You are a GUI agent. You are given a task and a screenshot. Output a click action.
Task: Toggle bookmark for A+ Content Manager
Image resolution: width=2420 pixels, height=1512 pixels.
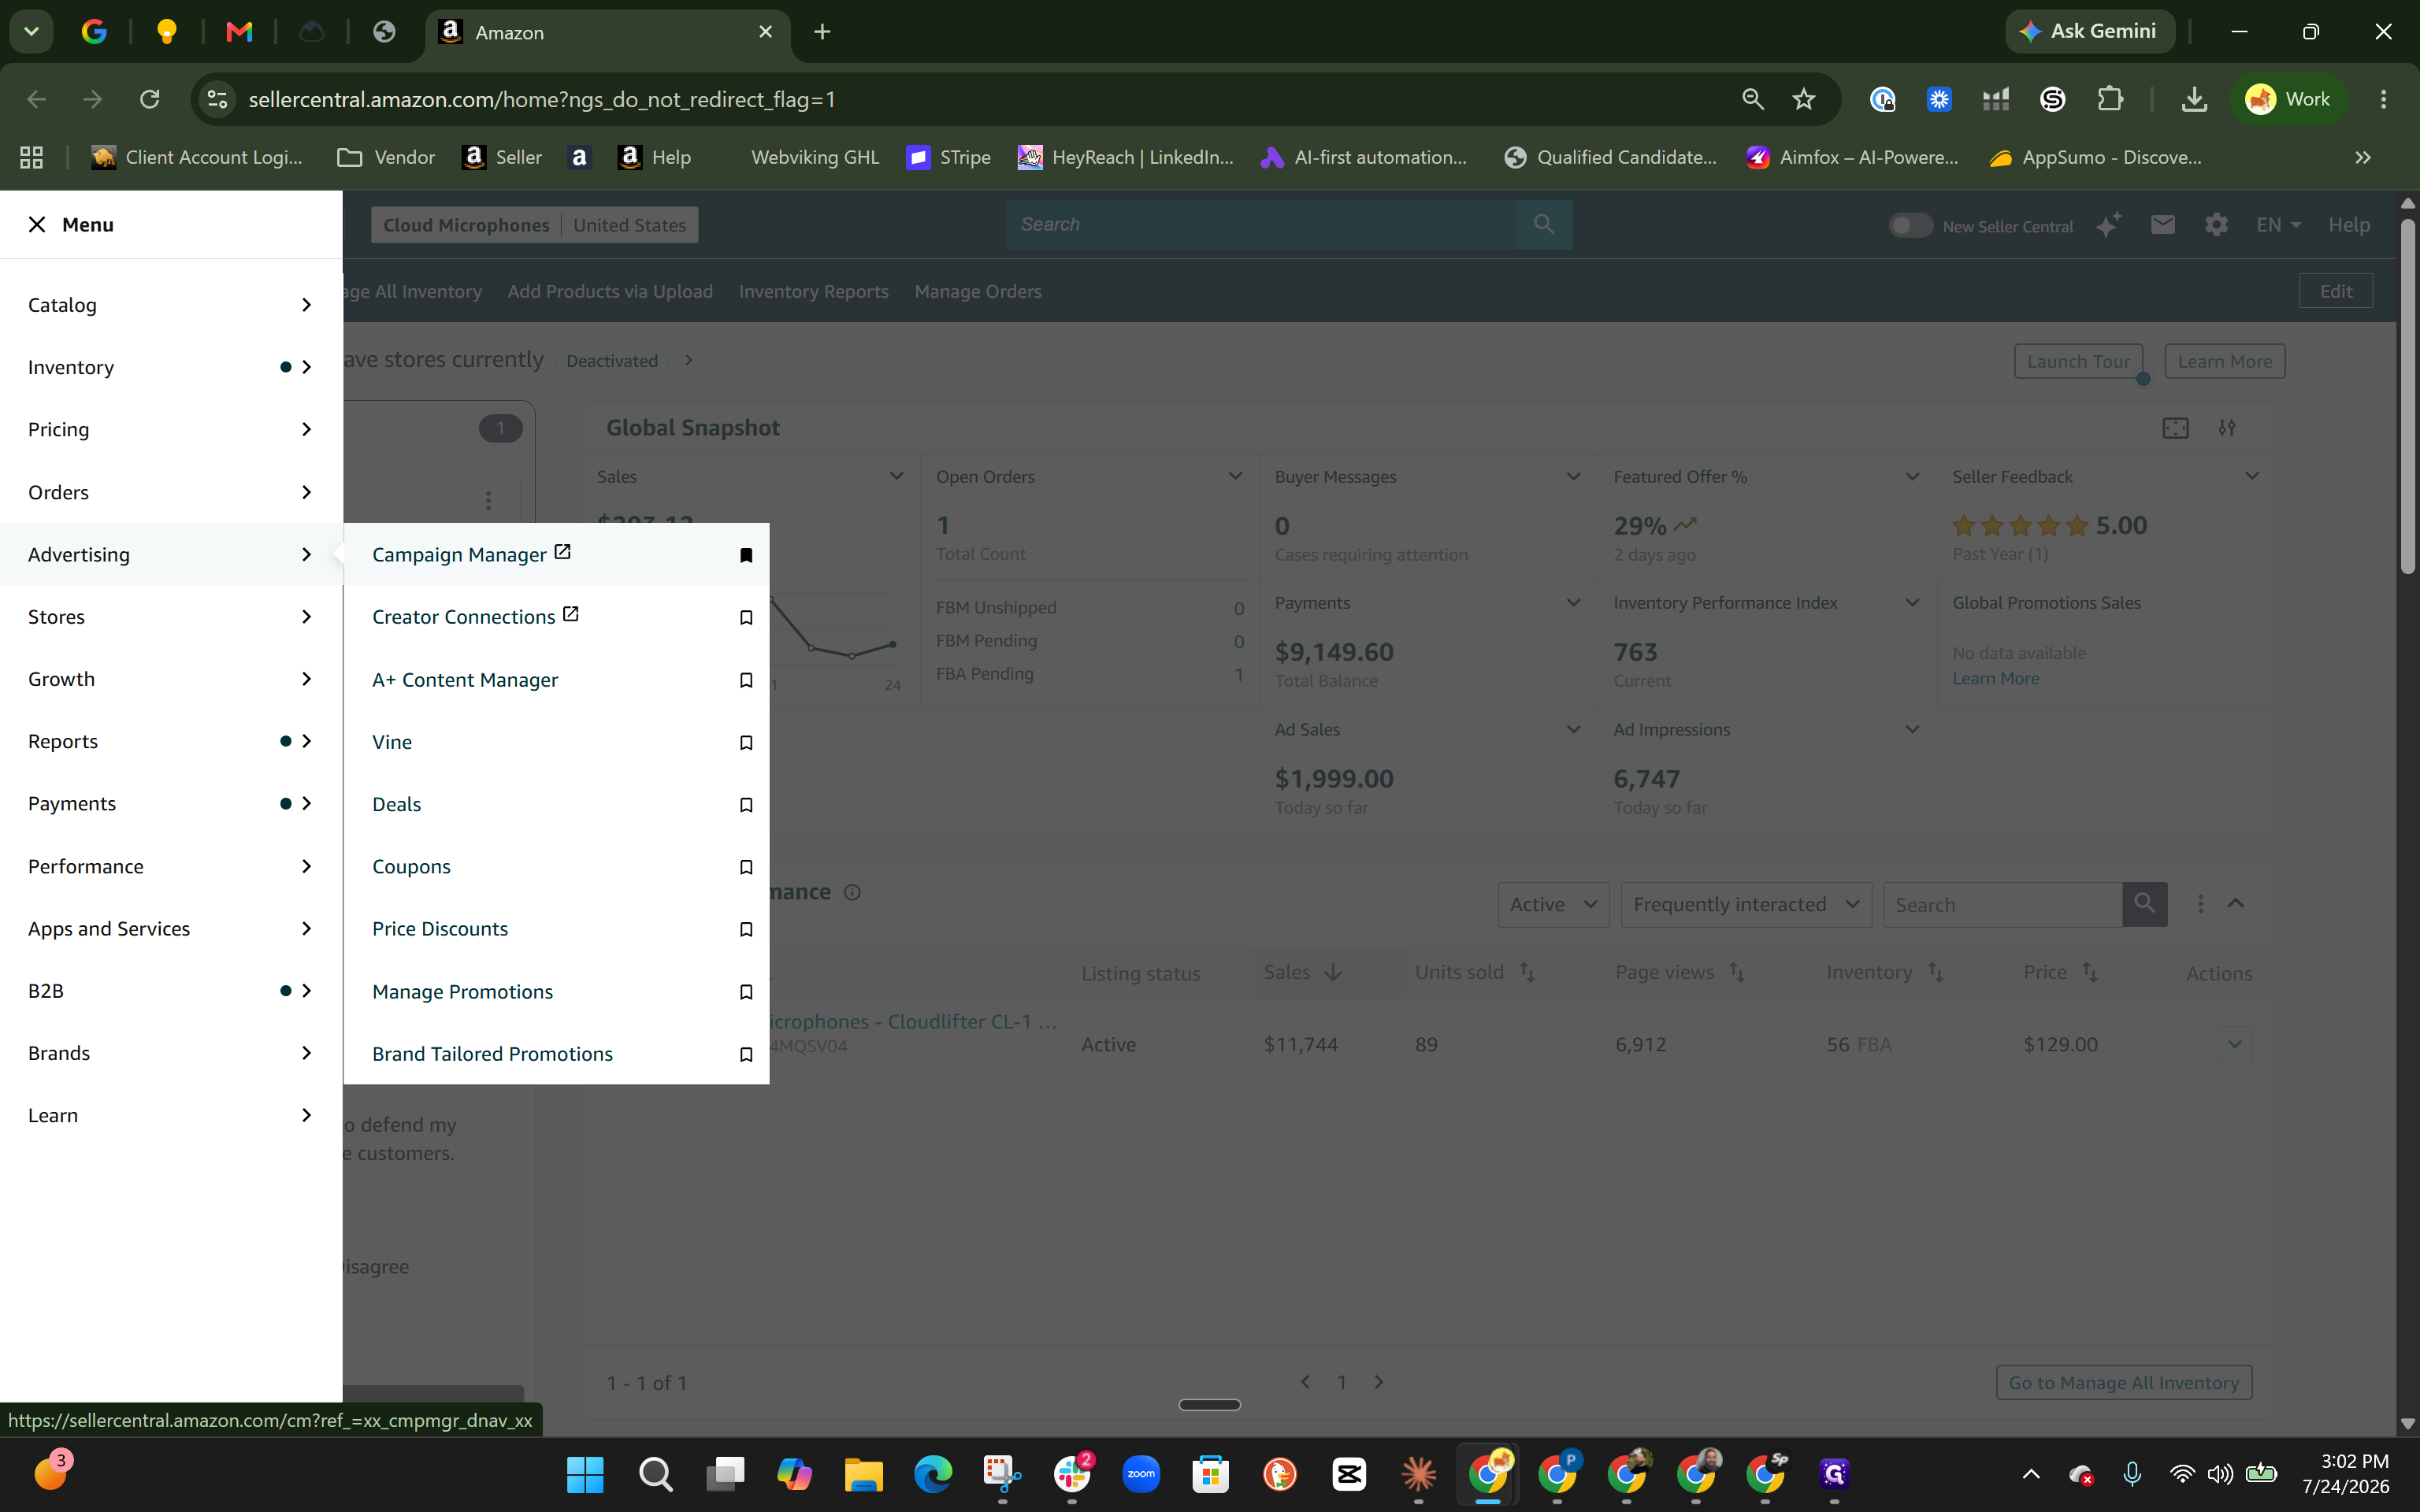coord(746,680)
